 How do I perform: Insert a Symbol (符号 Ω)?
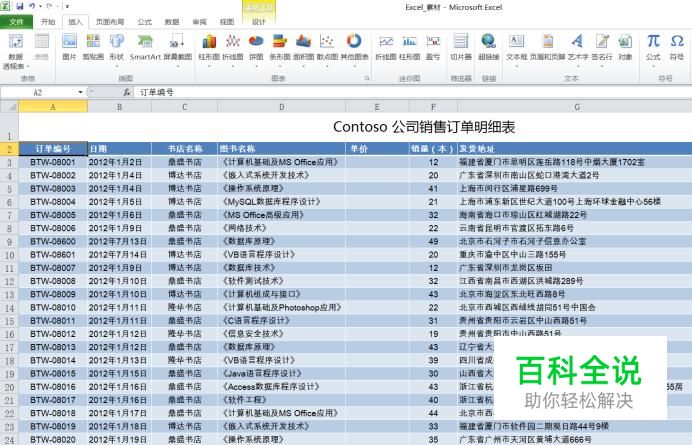point(677,47)
